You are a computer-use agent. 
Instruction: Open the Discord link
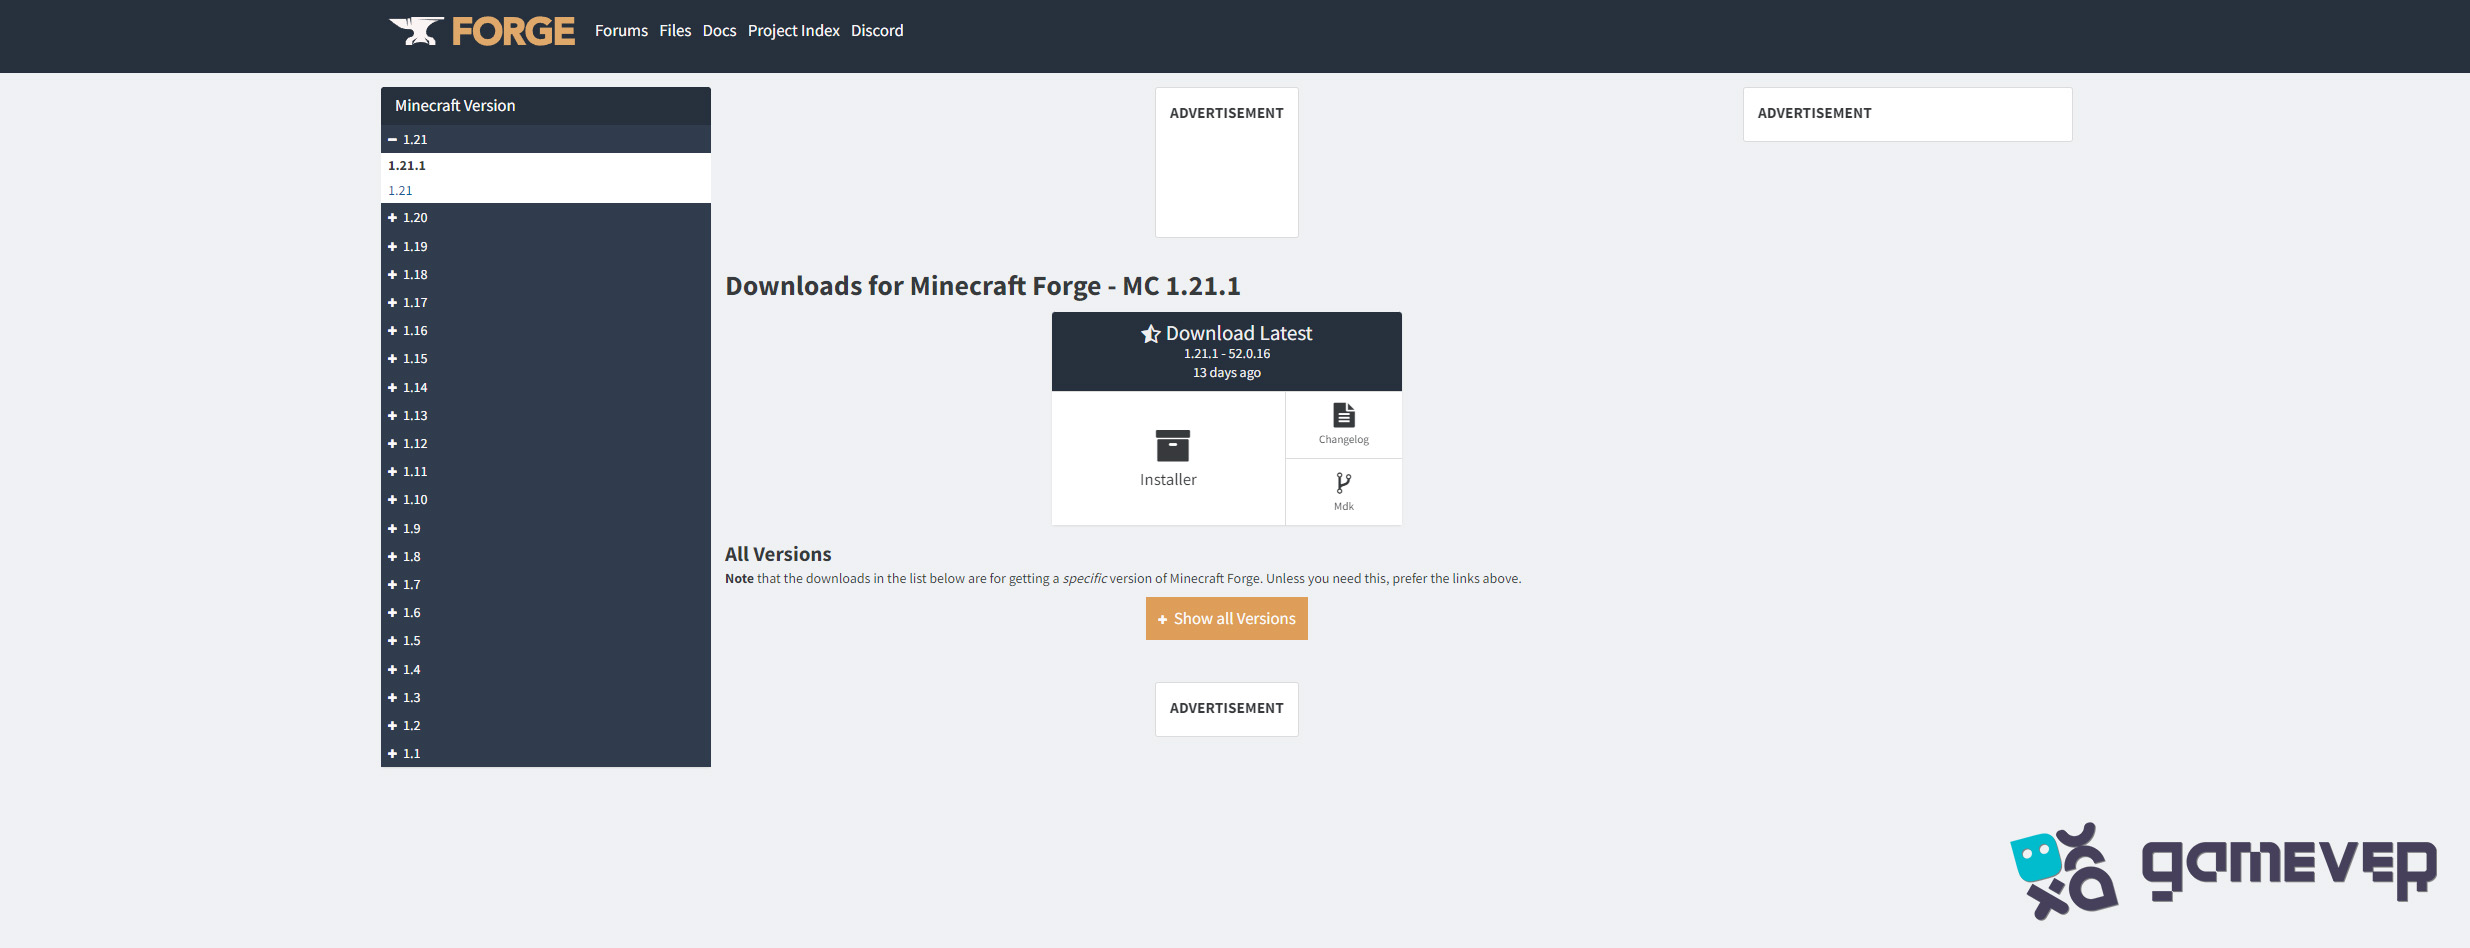(877, 30)
